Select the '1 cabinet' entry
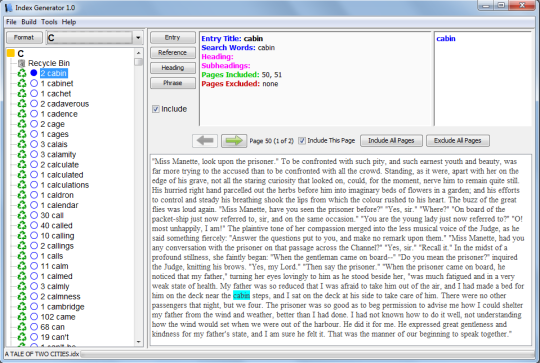This screenshot has width=540, height=363. coord(57,83)
